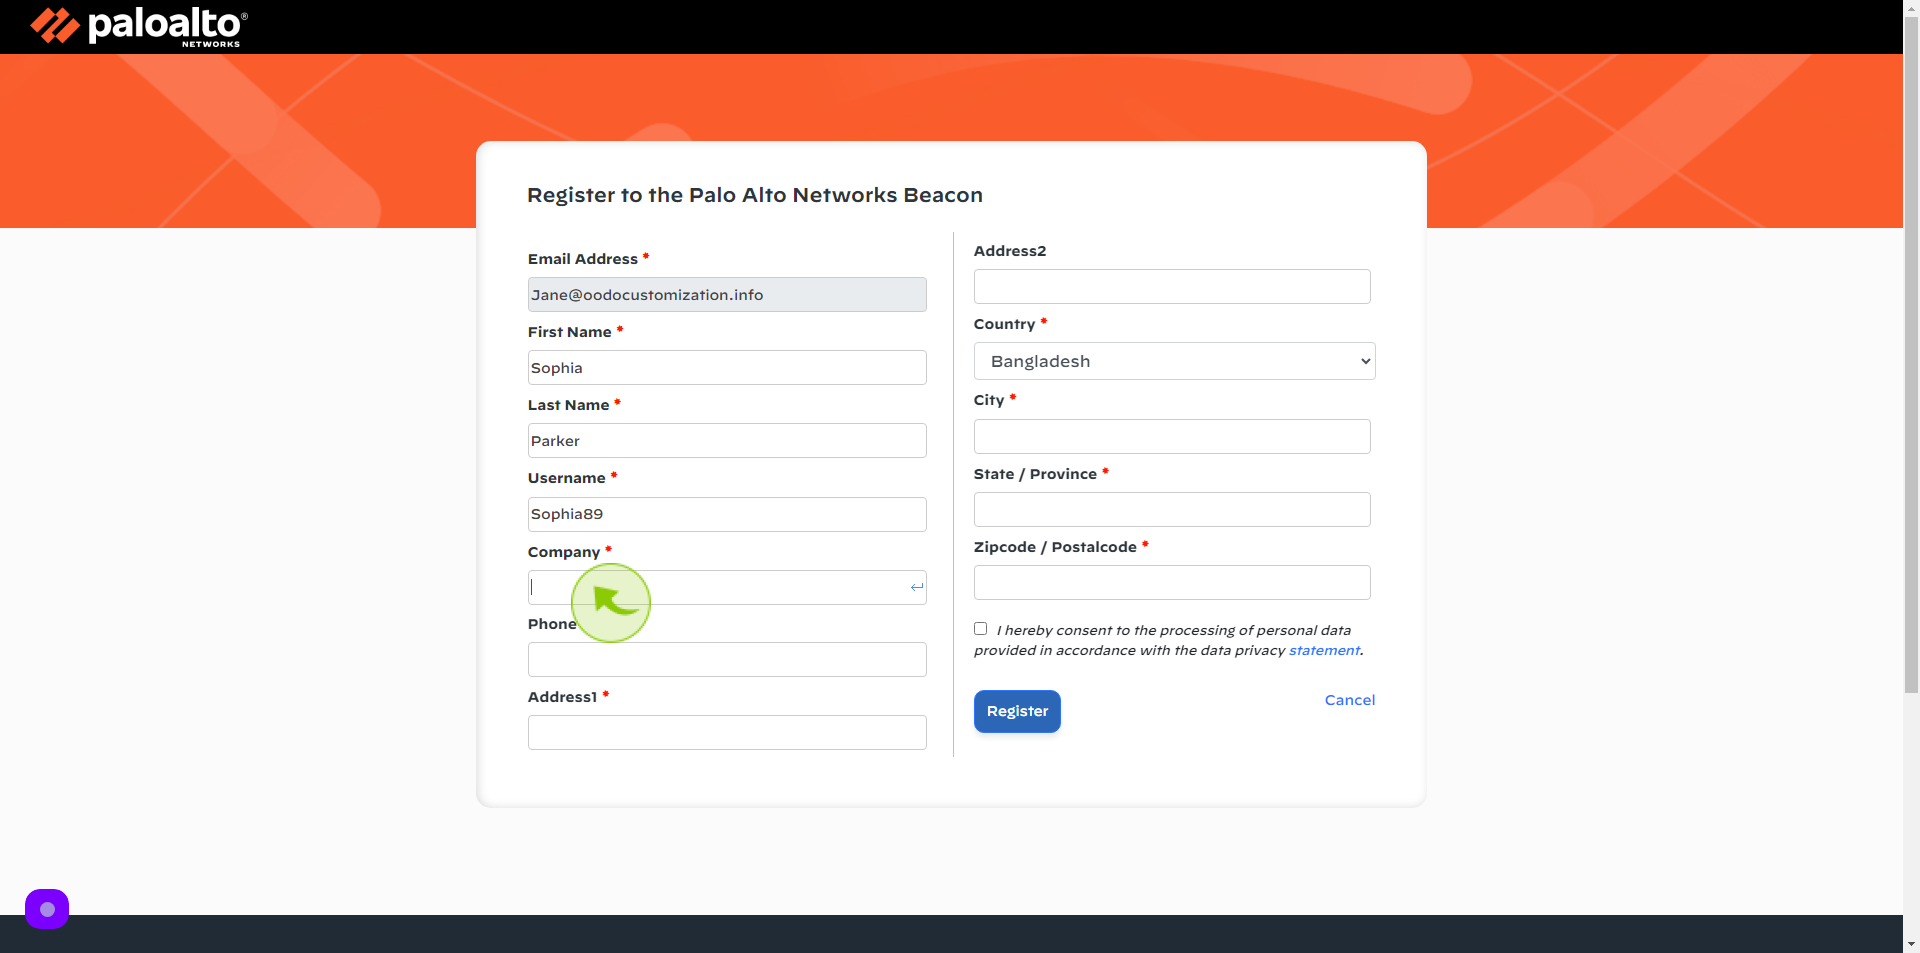
Task: Focus the First Name field containing Sophia
Action: 727,367
